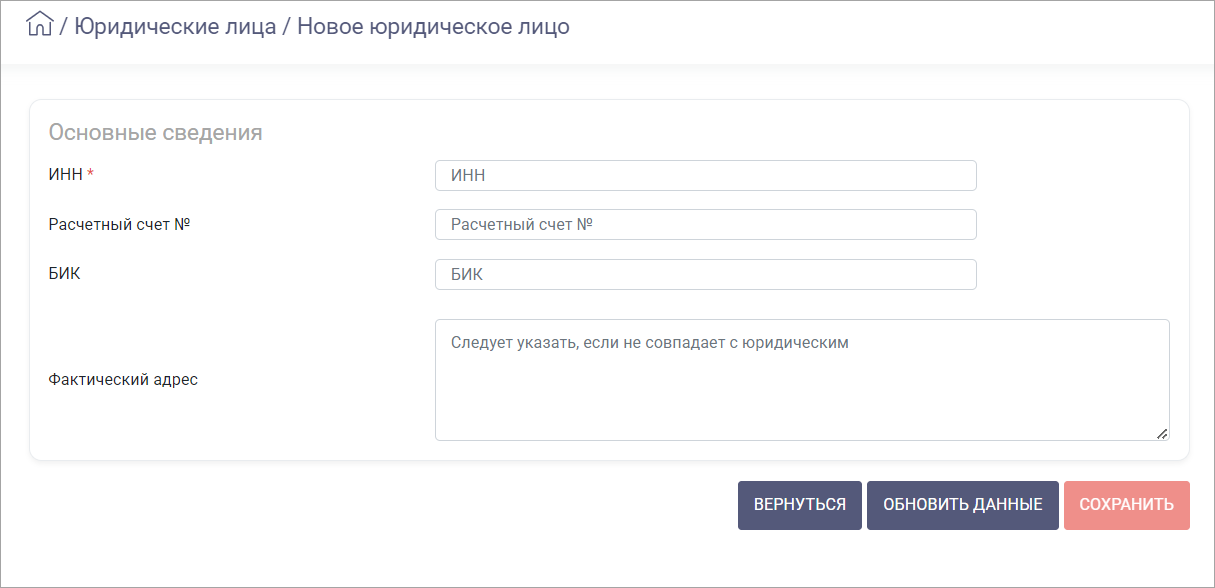Select the БИК input field

click(705, 275)
